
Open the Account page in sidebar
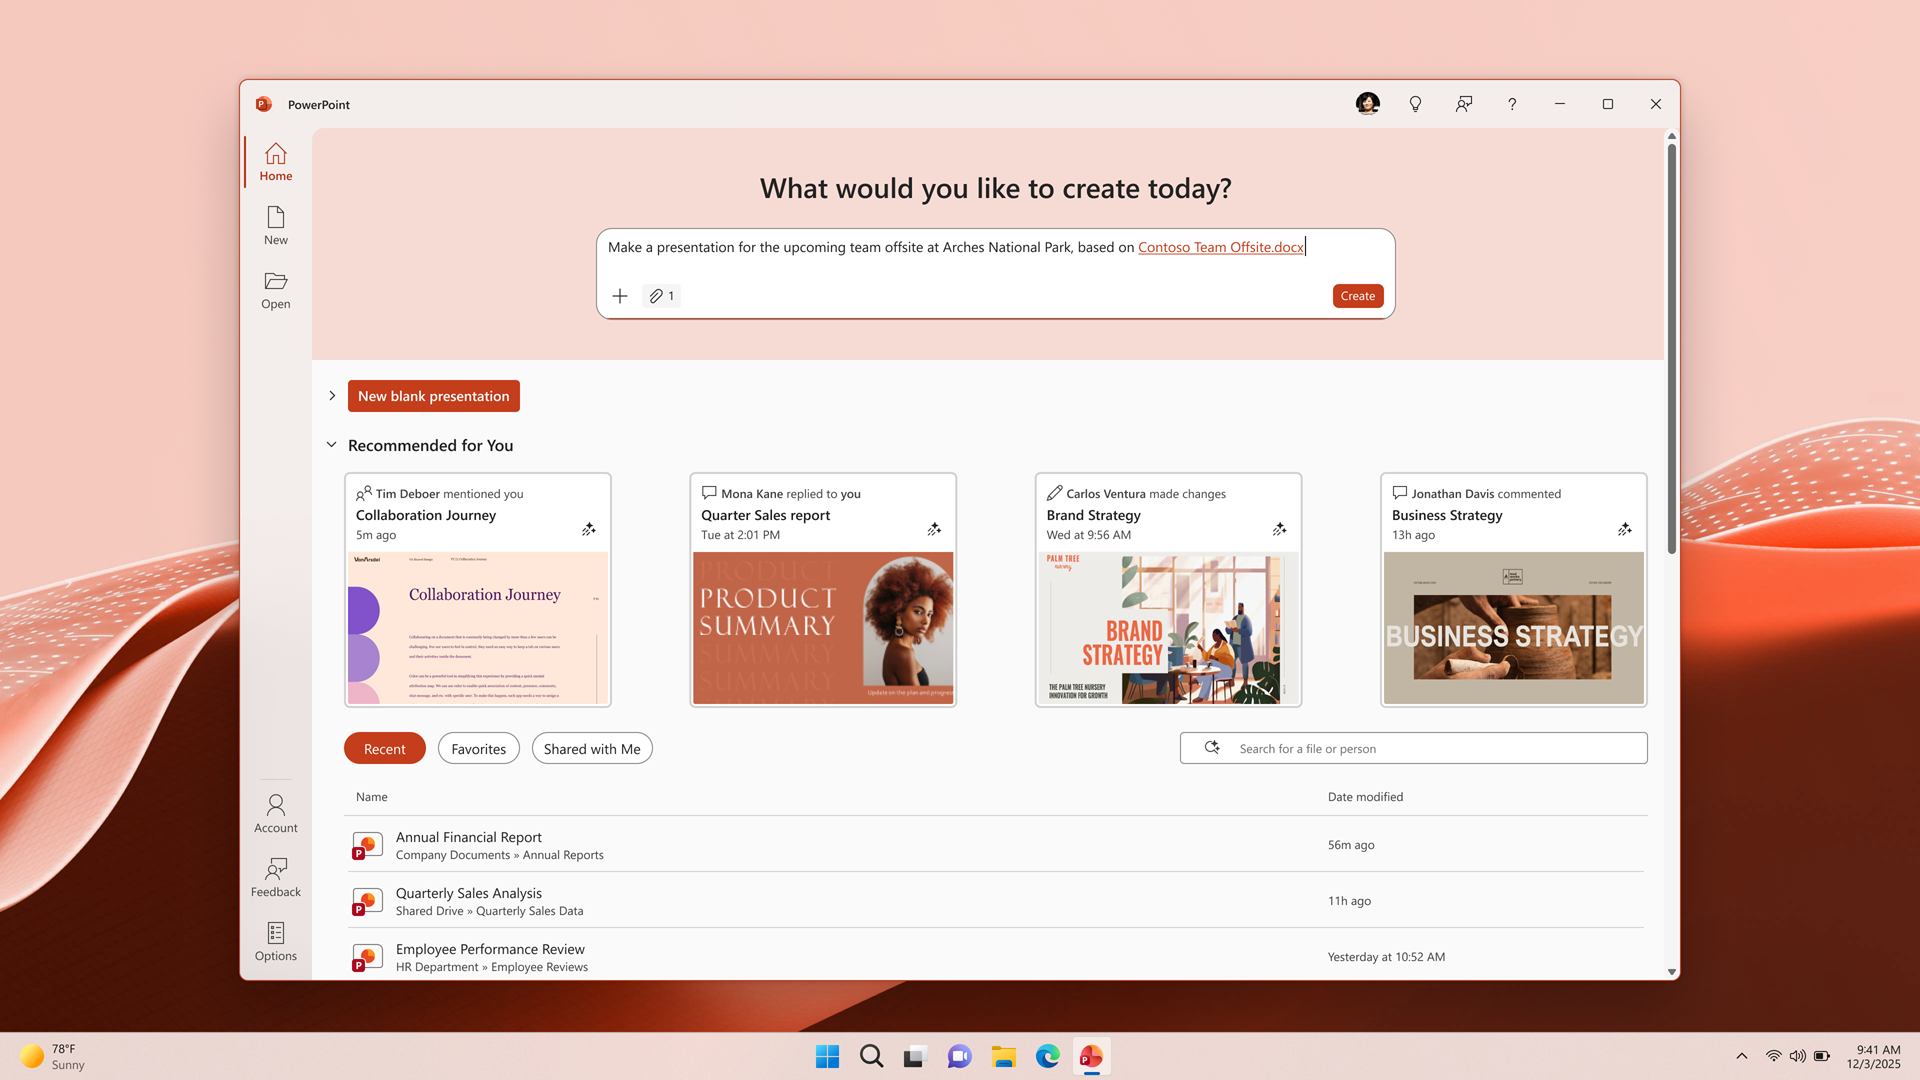tap(275, 814)
